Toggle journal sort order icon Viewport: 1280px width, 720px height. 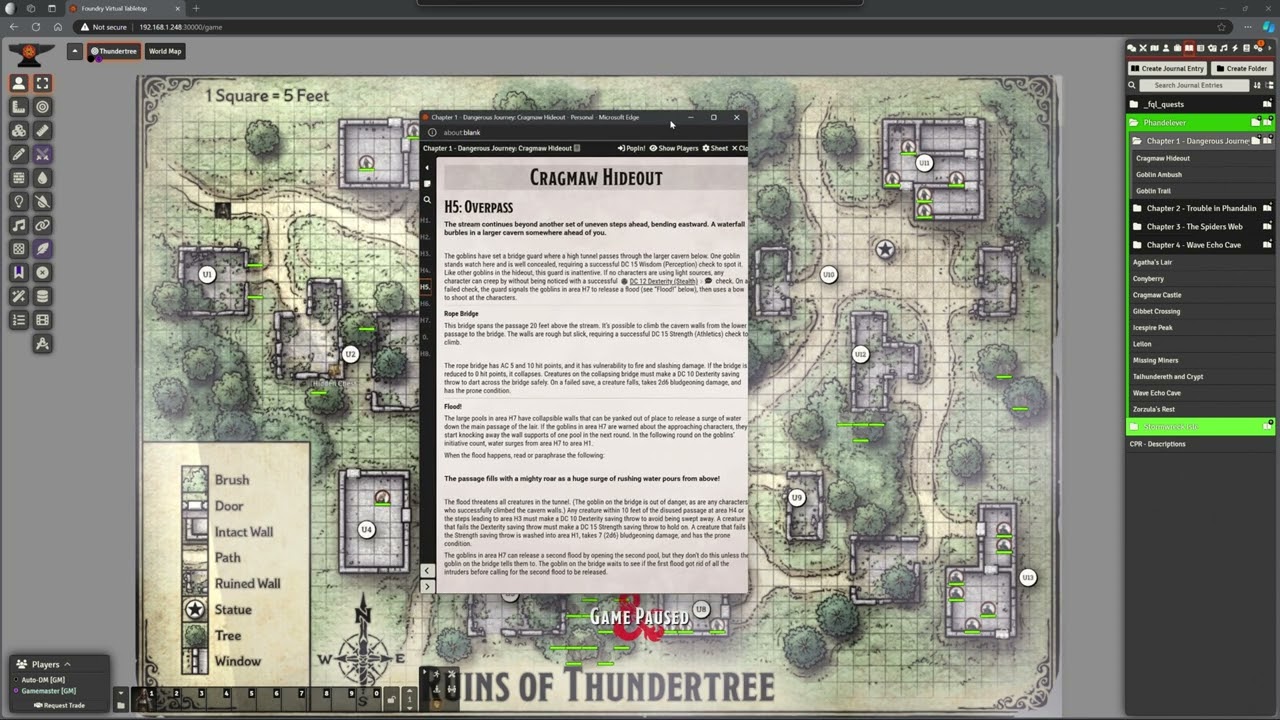tap(1257, 85)
